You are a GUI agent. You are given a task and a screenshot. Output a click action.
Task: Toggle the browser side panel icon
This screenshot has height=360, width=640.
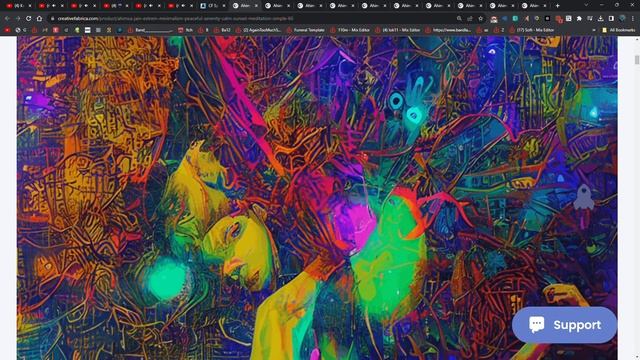click(x=611, y=18)
